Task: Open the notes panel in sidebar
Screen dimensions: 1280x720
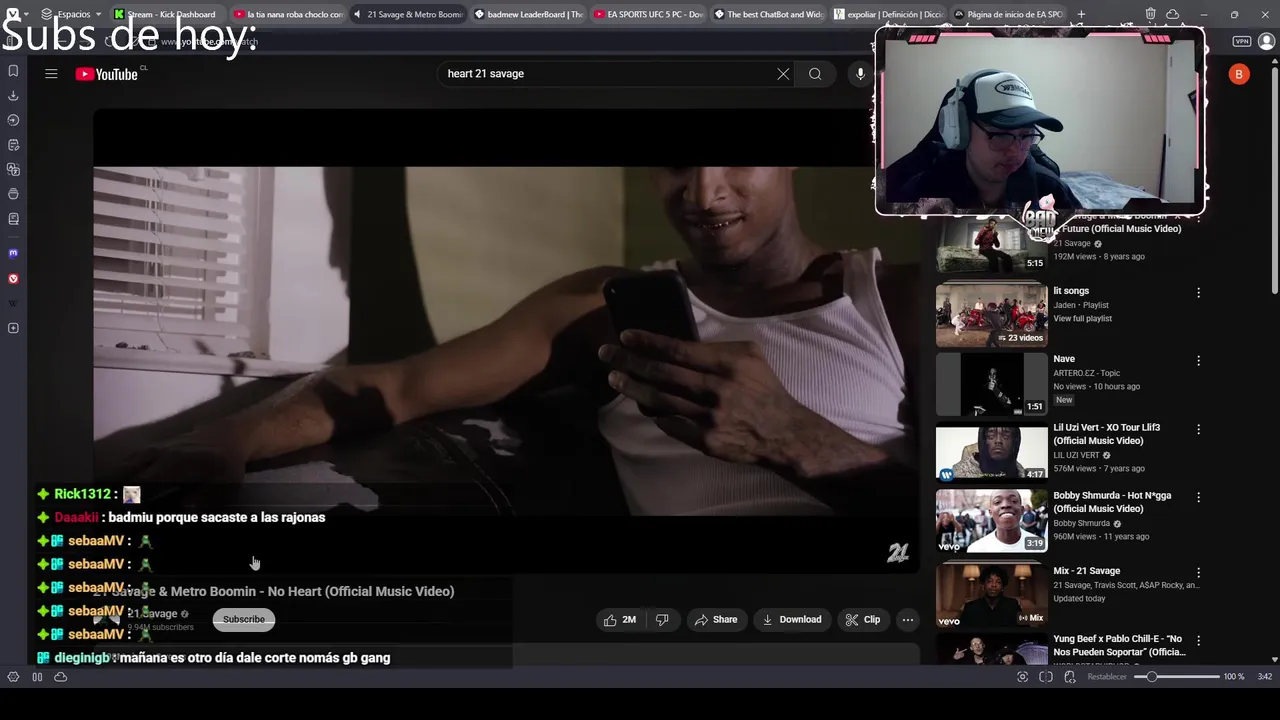Action: tap(13, 145)
